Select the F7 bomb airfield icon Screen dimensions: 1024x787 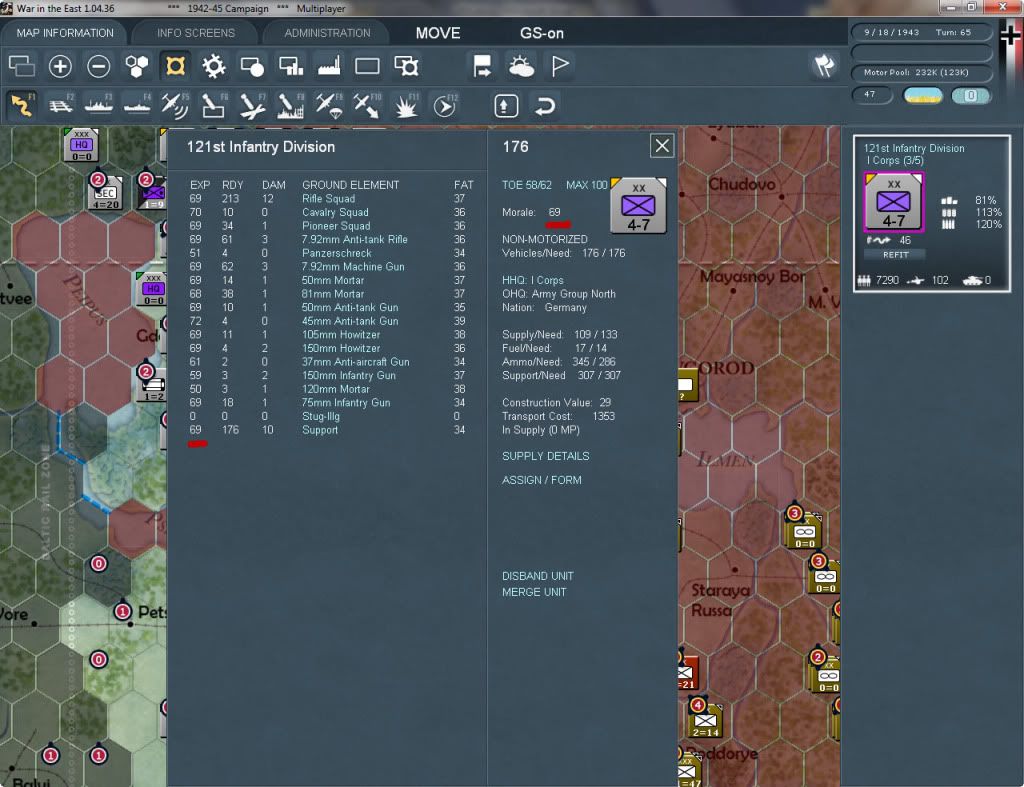pos(252,106)
